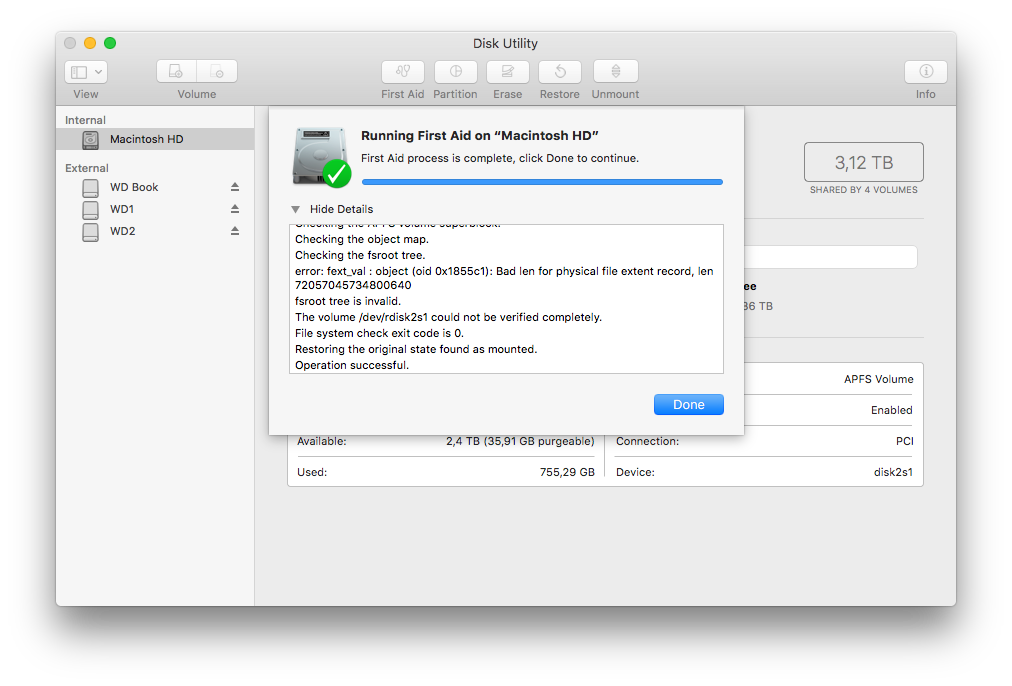Screen dimensions: 1012x686
Task: Collapse the Hide Details disclosure triangle
Action: [296, 209]
